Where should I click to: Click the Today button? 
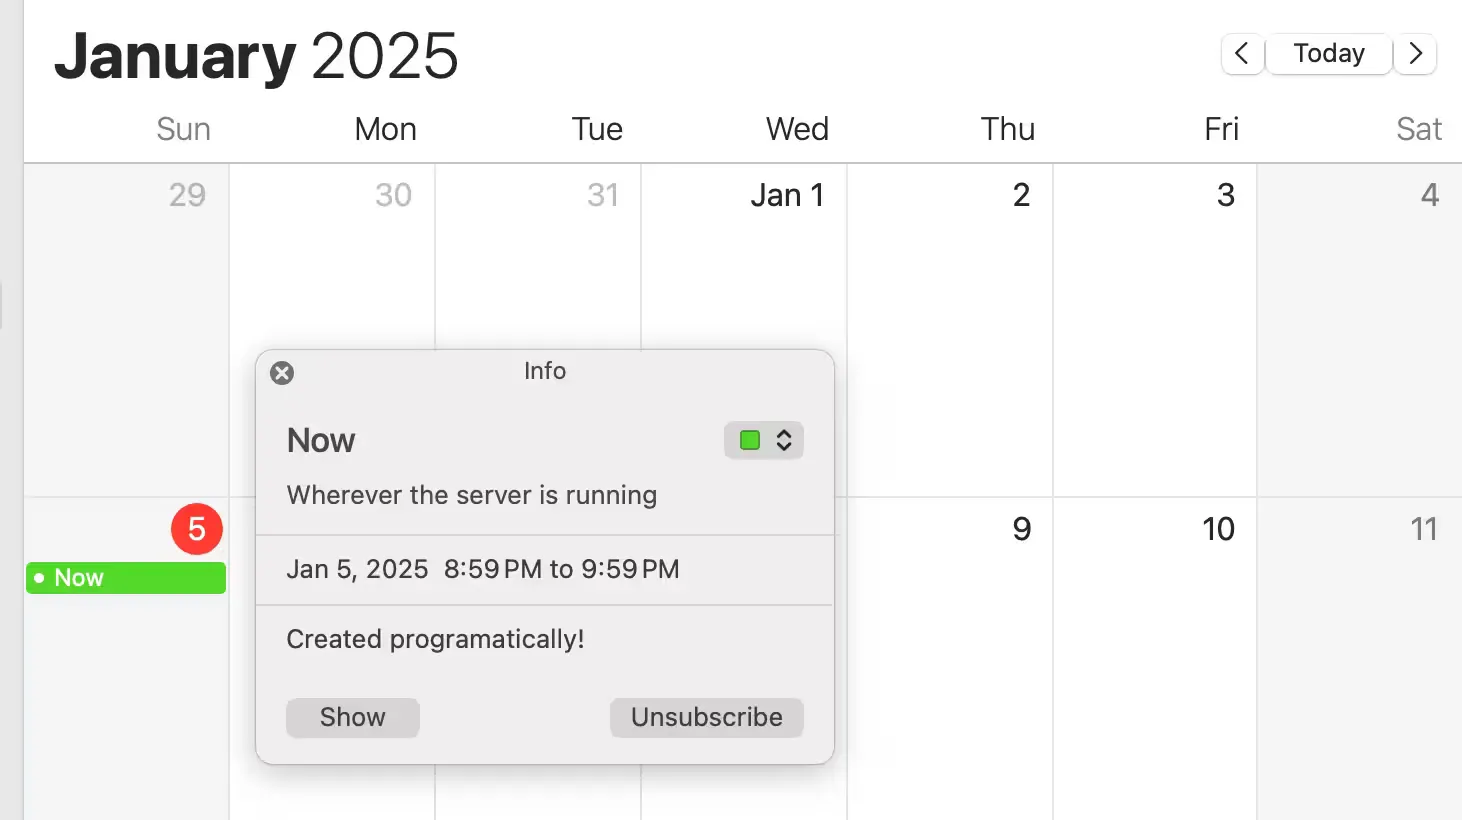click(x=1328, y=54)
